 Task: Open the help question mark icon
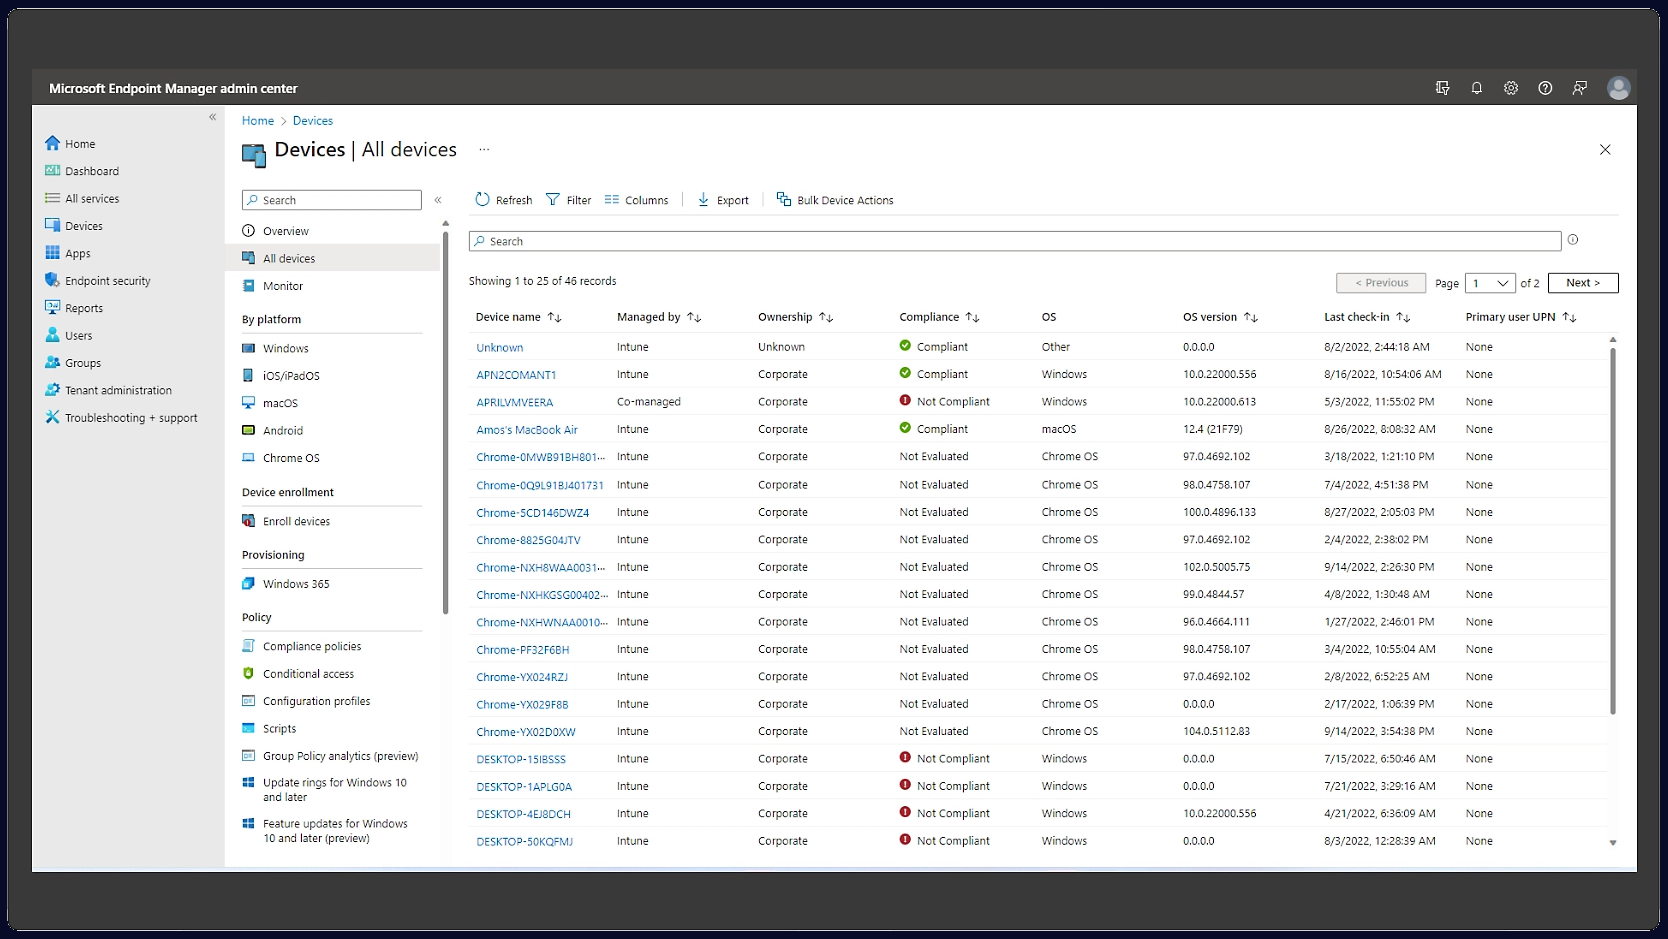click(x=1545, y=88)
